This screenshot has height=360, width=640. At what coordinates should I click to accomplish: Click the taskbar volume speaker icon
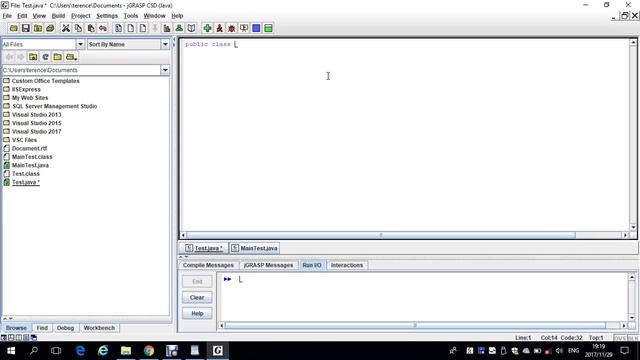pyautogui.click(x=559, y=351)
